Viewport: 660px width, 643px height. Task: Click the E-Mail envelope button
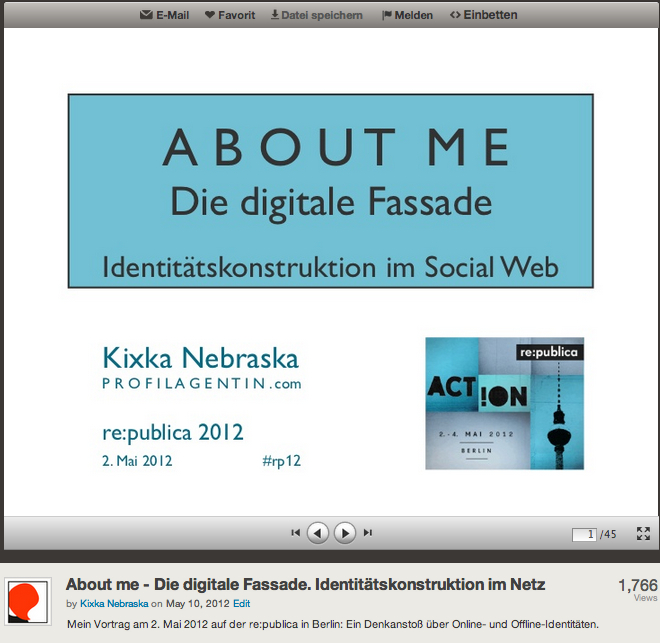tap(164, 15)
